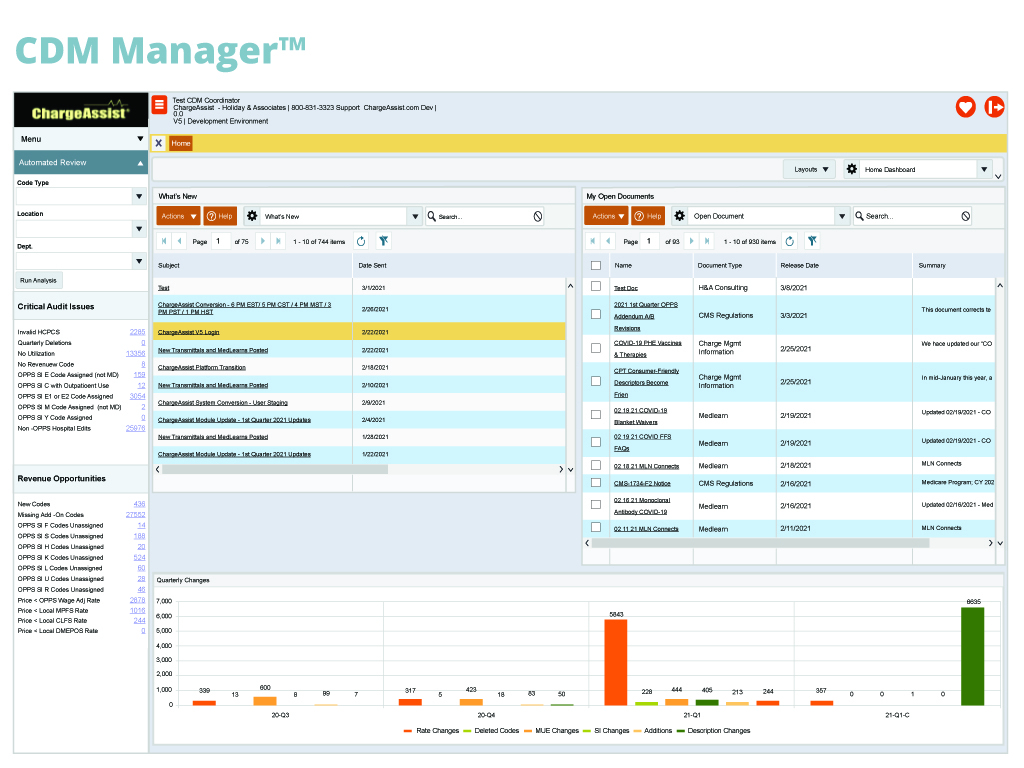Click search magnifier in My Open Documents
1024x768 pixels.
tap(859, 216)
